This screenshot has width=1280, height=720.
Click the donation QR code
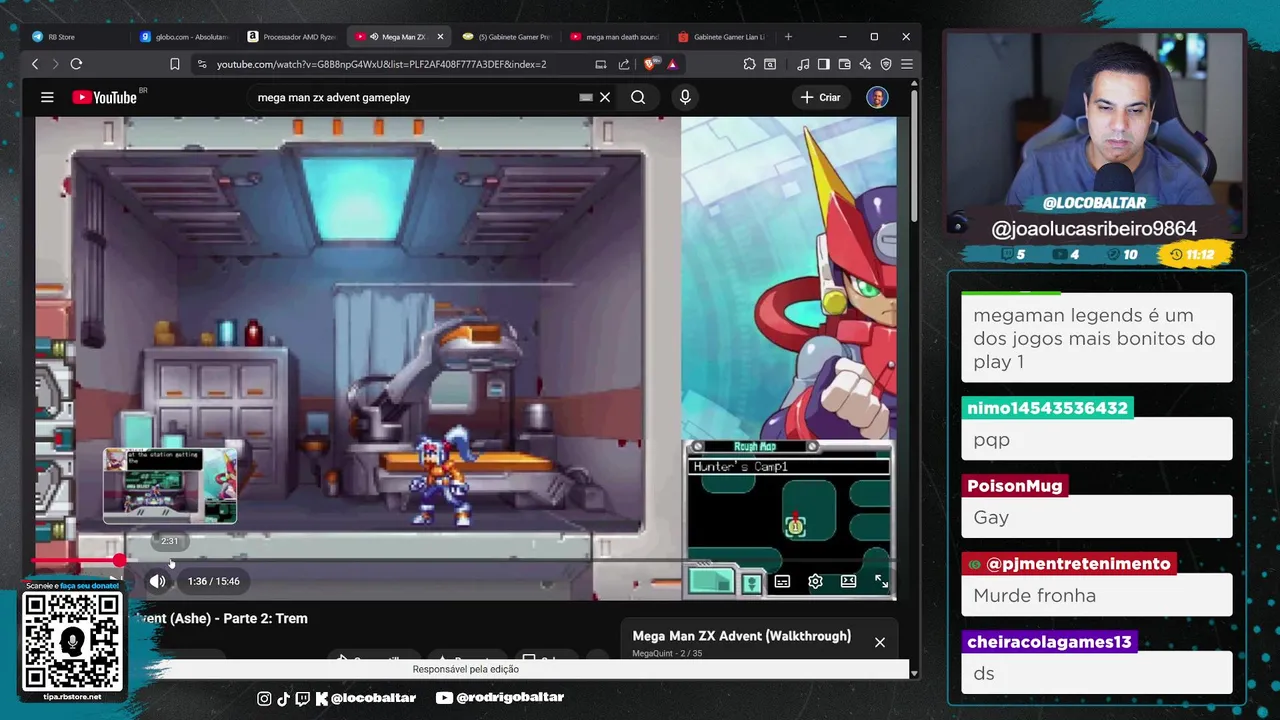point(73,641)
